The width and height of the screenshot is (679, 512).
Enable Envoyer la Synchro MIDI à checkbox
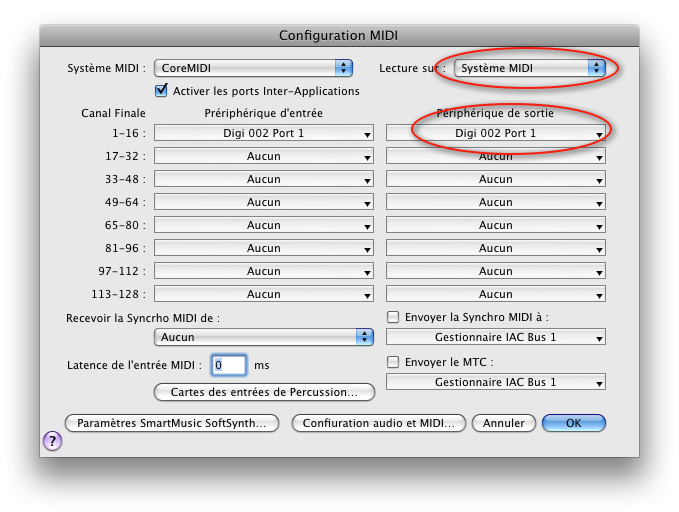point(393,317)
